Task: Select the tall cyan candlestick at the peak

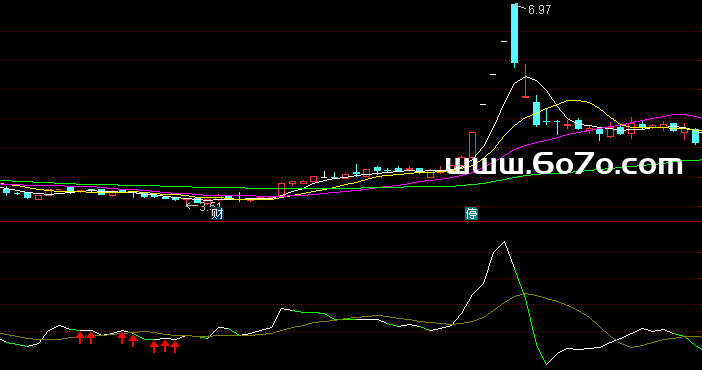Action: [x=515, y=35]
